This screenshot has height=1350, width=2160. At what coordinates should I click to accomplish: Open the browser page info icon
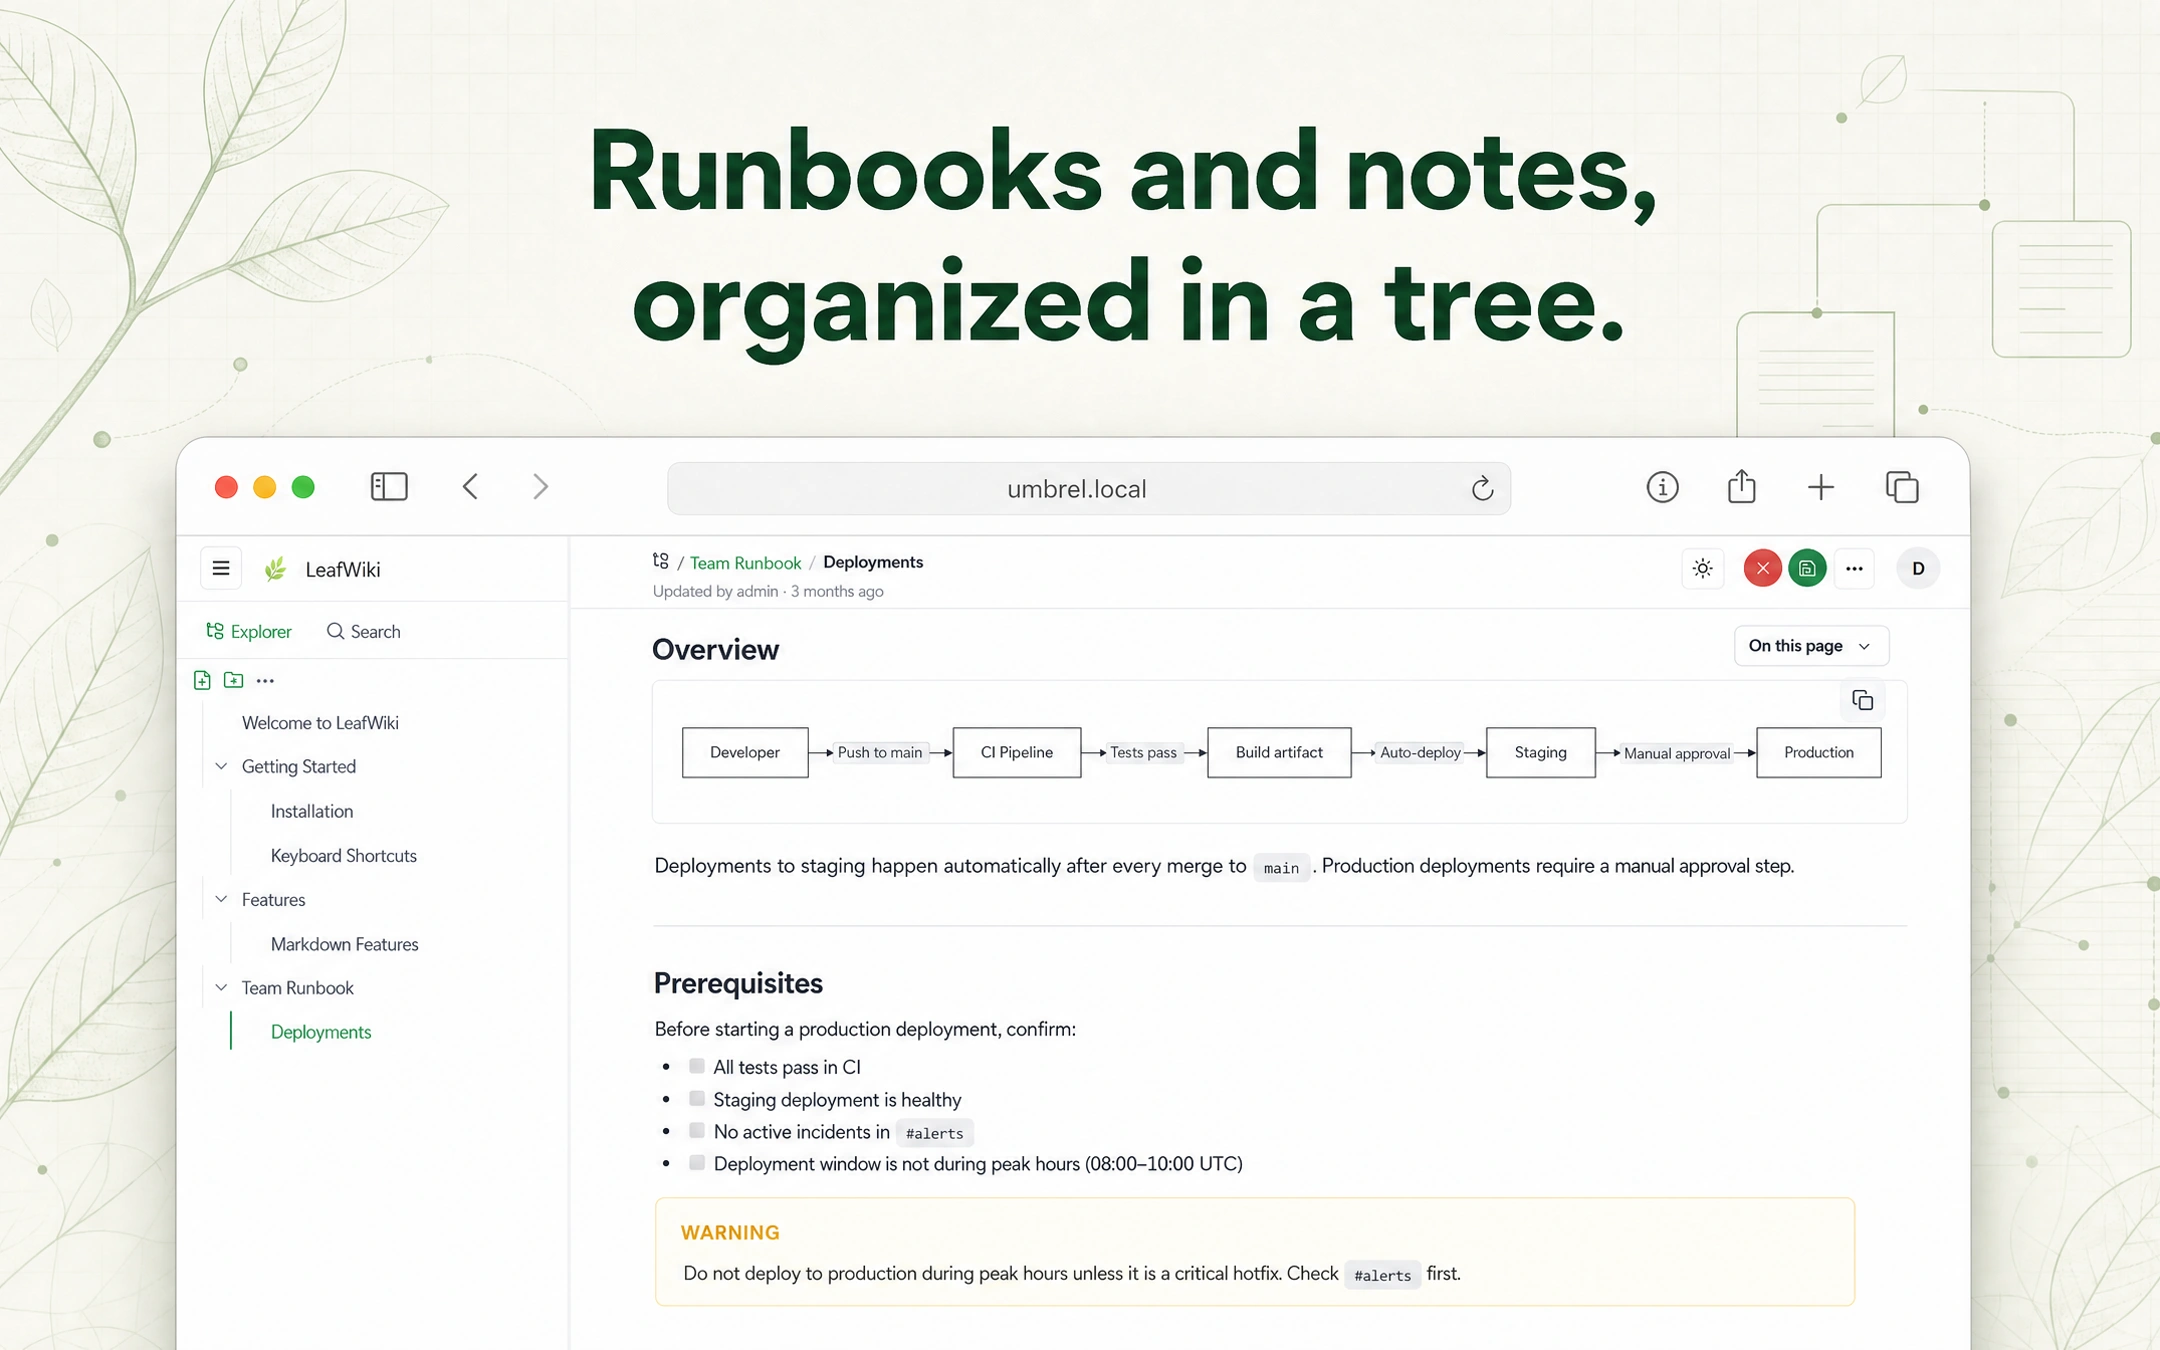[1662, 487]
